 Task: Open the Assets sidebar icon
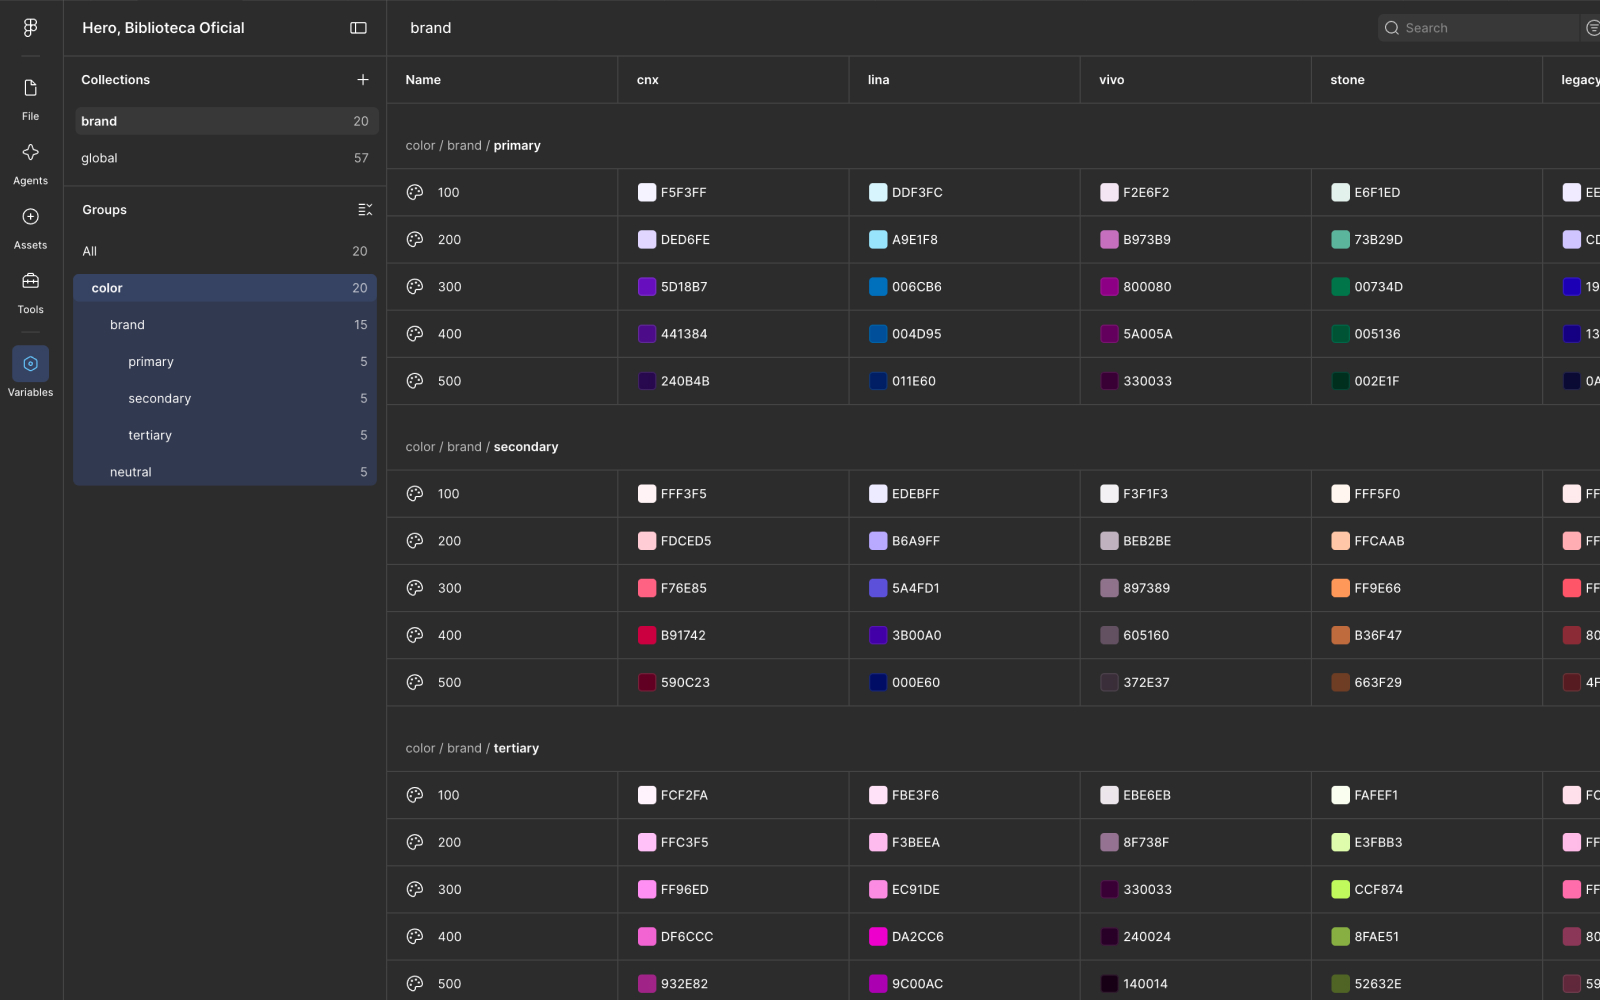[30, 228]
